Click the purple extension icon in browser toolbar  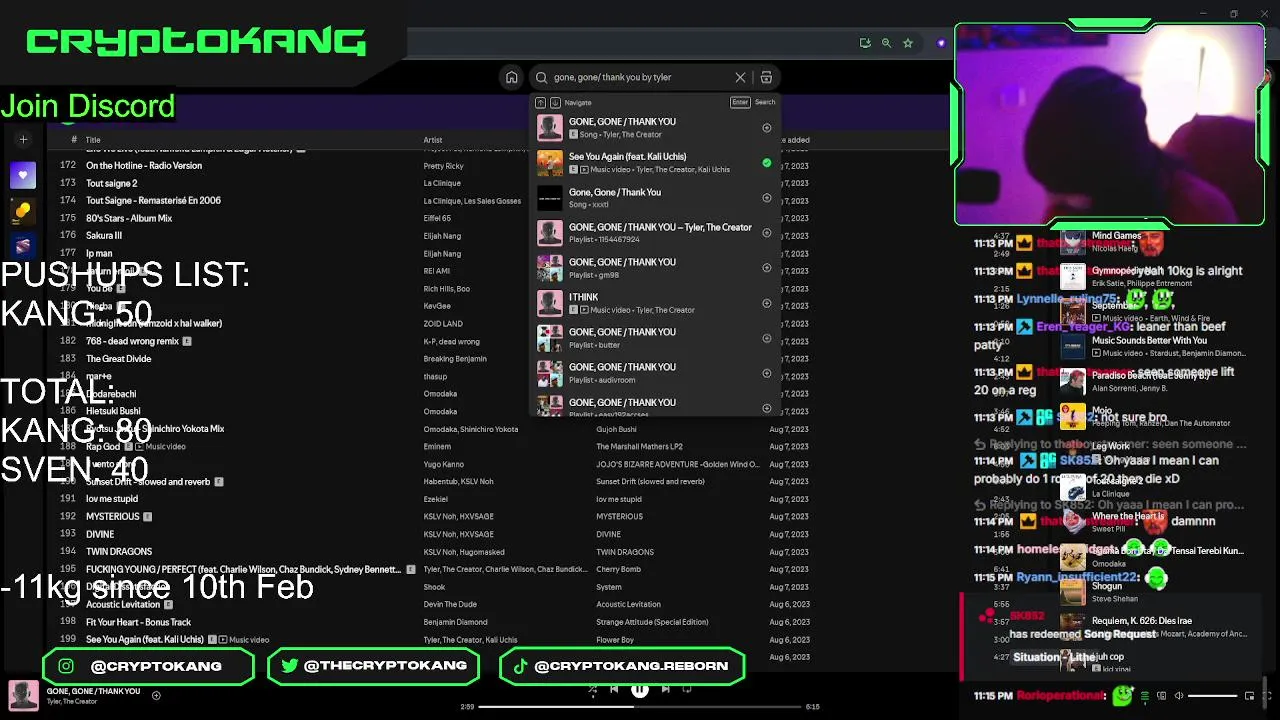pos(941,43)
